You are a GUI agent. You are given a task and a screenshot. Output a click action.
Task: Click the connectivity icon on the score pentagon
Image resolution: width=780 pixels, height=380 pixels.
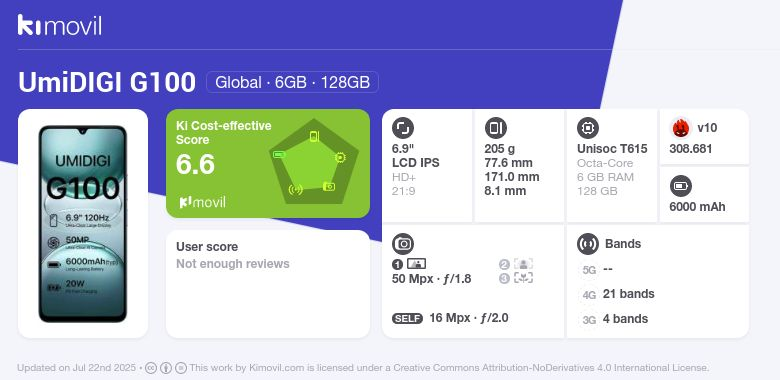pyautogui.click(x=295, y=190)
